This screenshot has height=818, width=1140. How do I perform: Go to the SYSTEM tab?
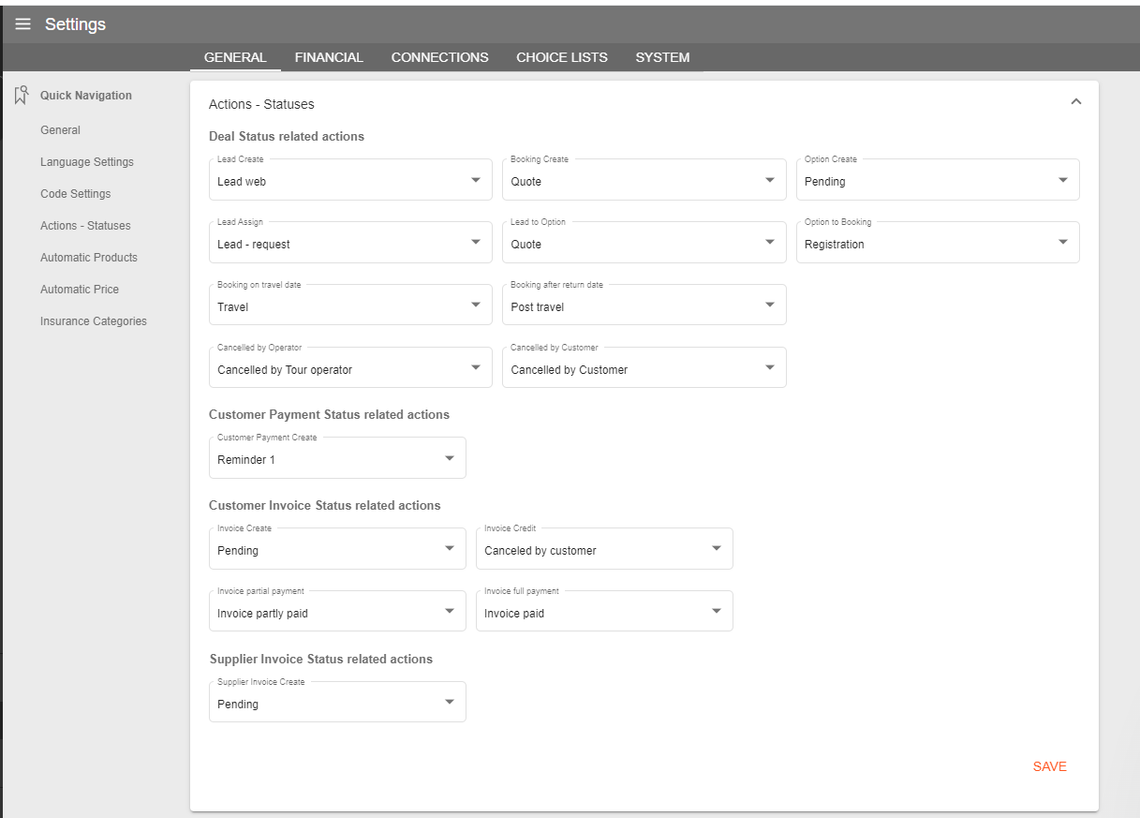(x=662, y=57)
